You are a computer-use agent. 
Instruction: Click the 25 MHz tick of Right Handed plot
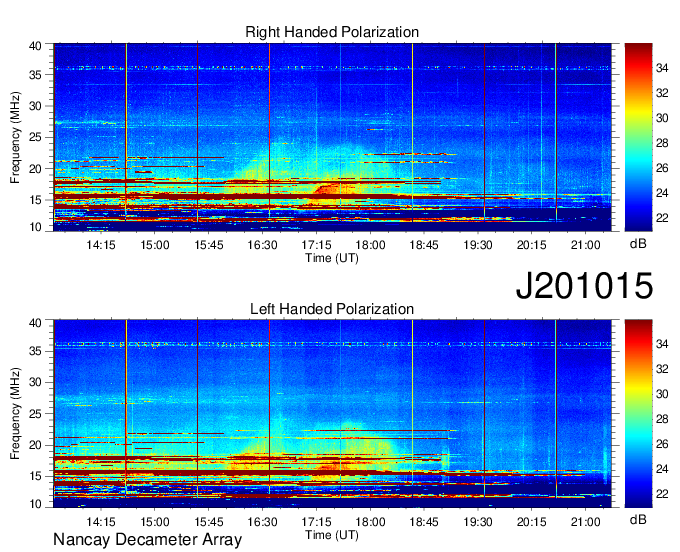[35, 137]
